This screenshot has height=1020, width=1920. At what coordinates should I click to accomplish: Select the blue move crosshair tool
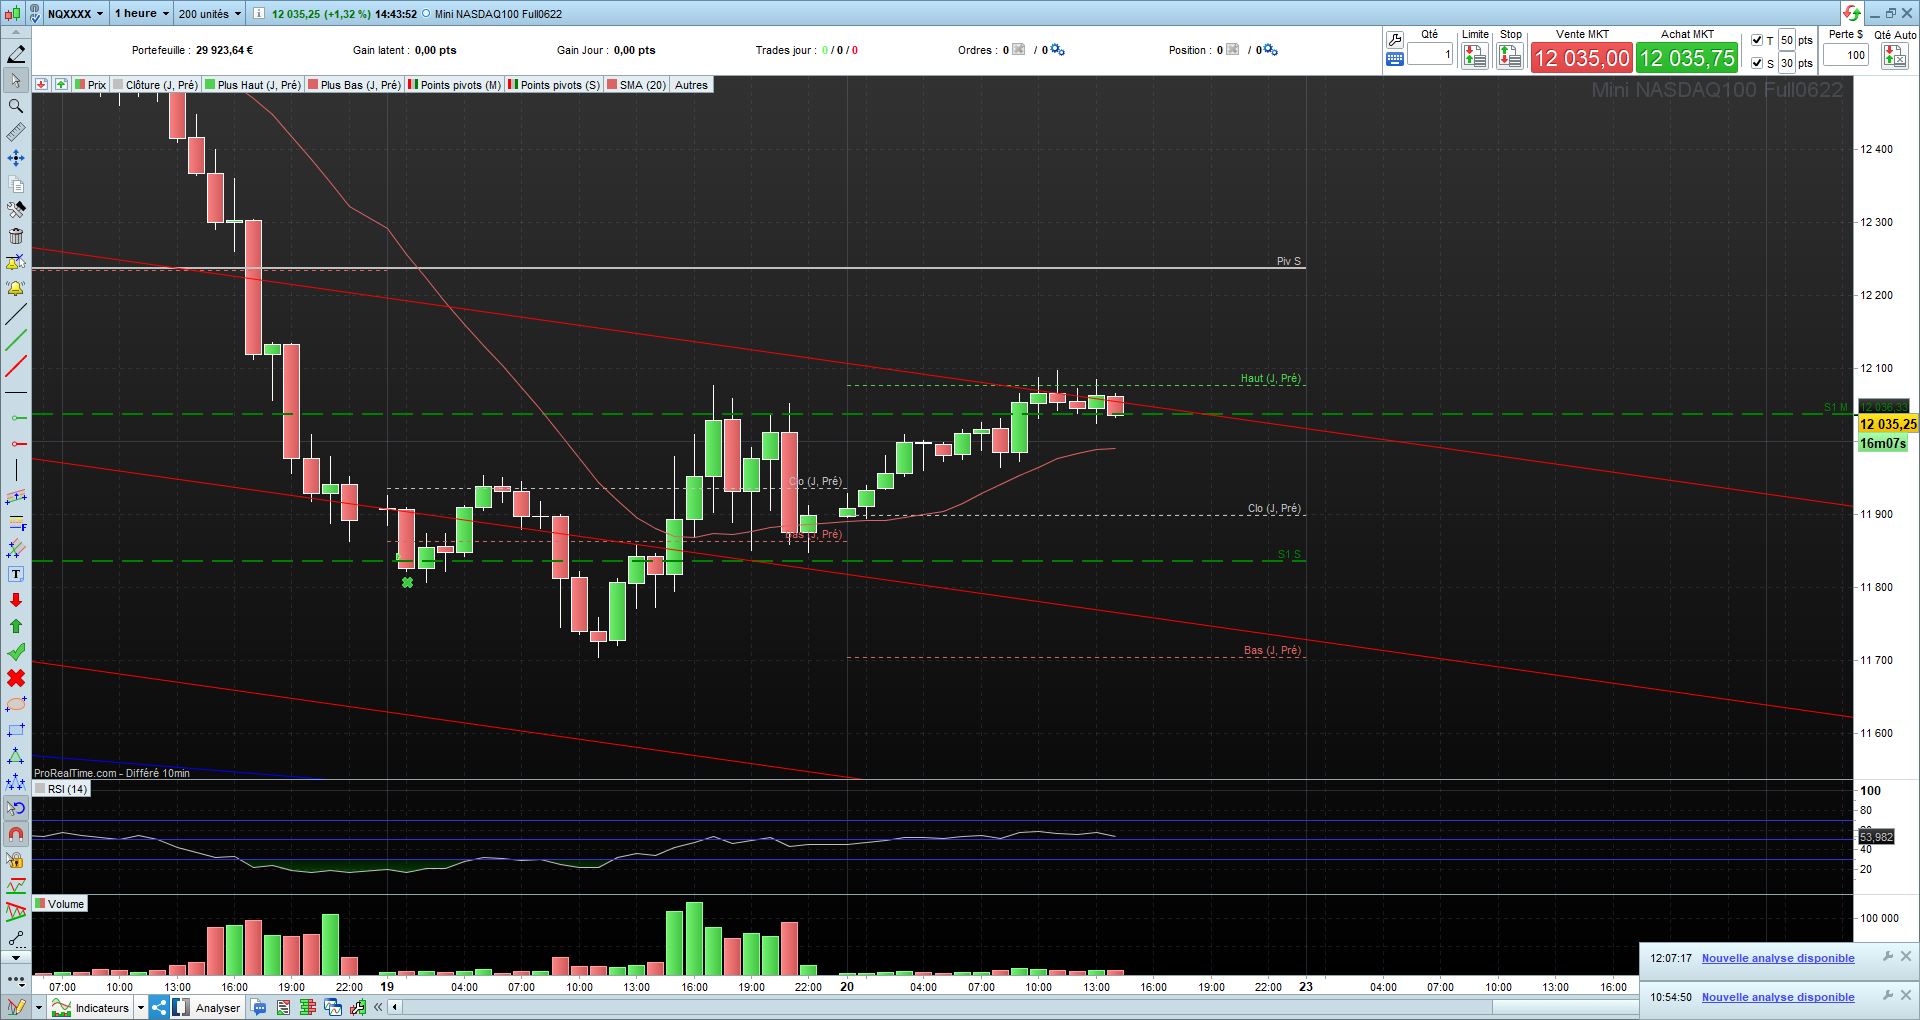(x=16, y=158)
